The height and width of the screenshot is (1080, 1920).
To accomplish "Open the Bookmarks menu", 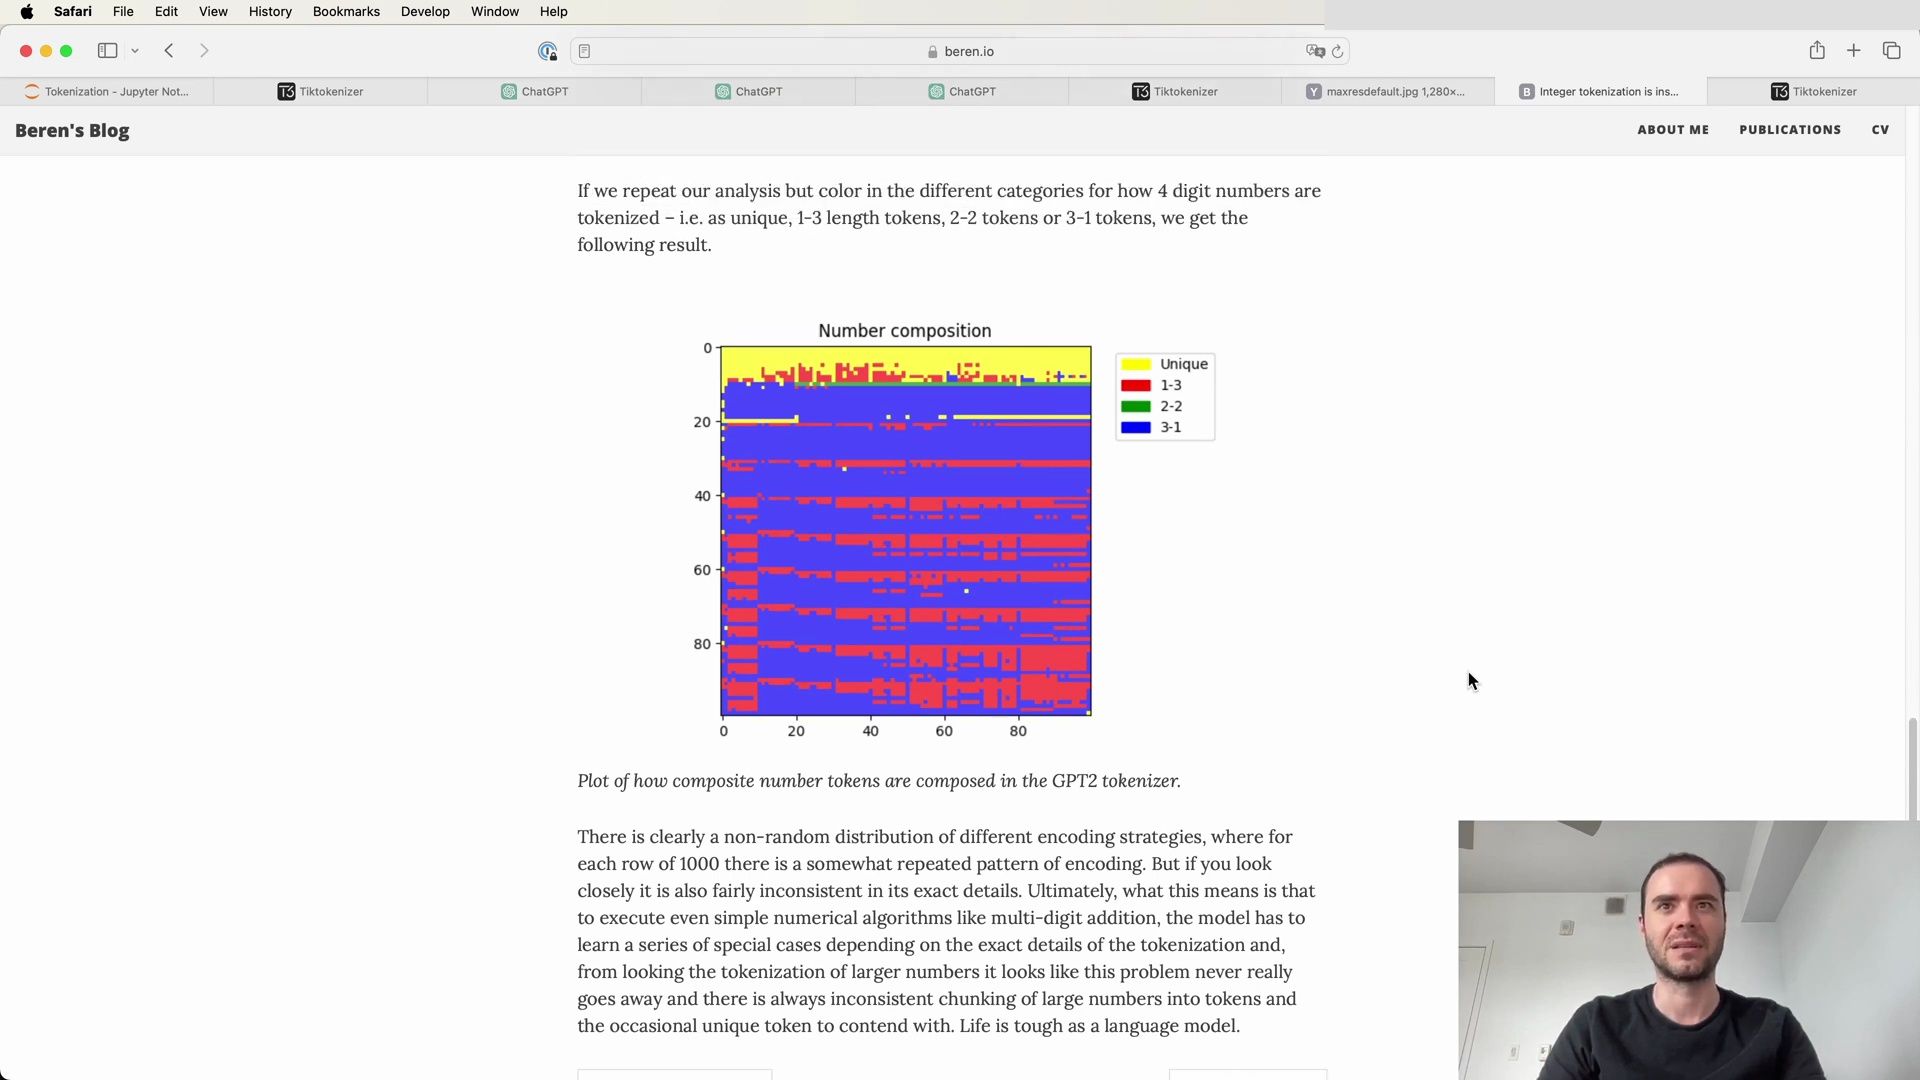I will pyautogui.click(x=346, y=12).
